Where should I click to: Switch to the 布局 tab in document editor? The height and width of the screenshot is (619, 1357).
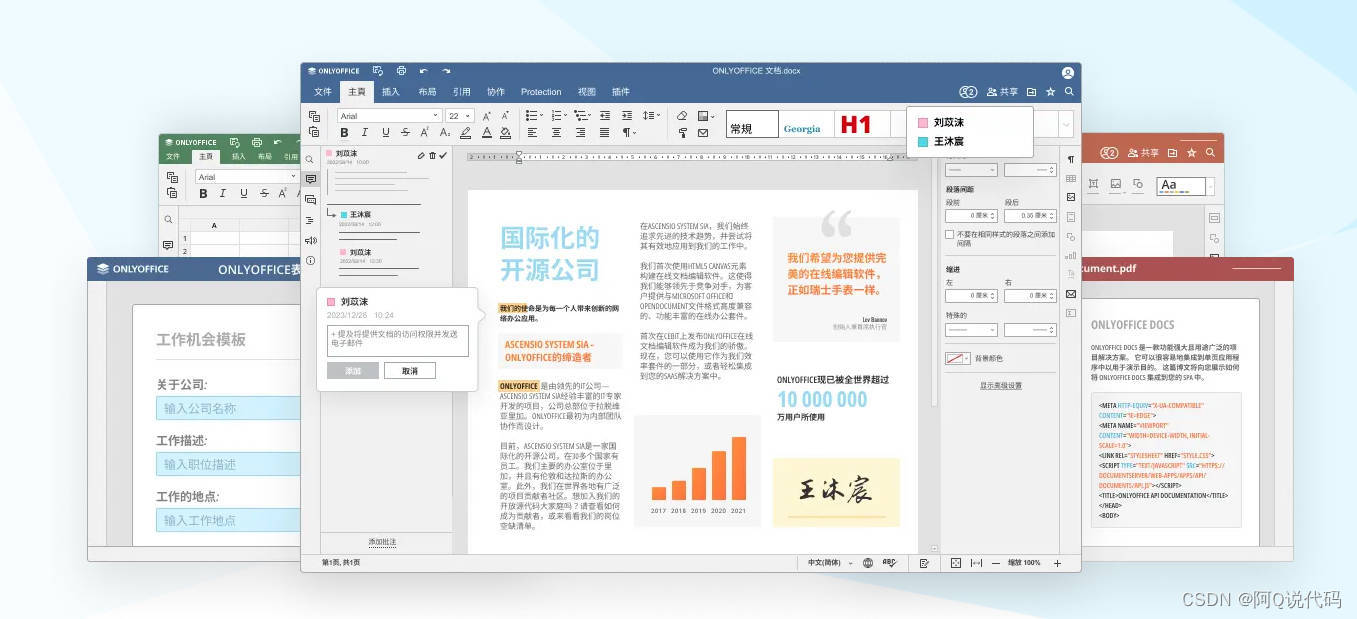click(x=427, y=92)
